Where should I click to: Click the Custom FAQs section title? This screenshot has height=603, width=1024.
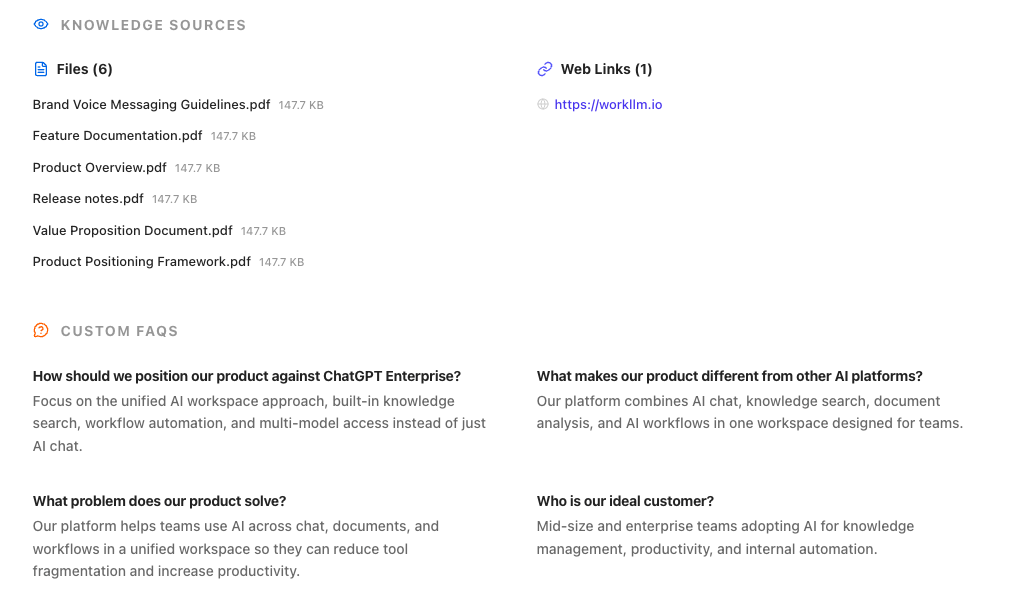pos(119,331)
